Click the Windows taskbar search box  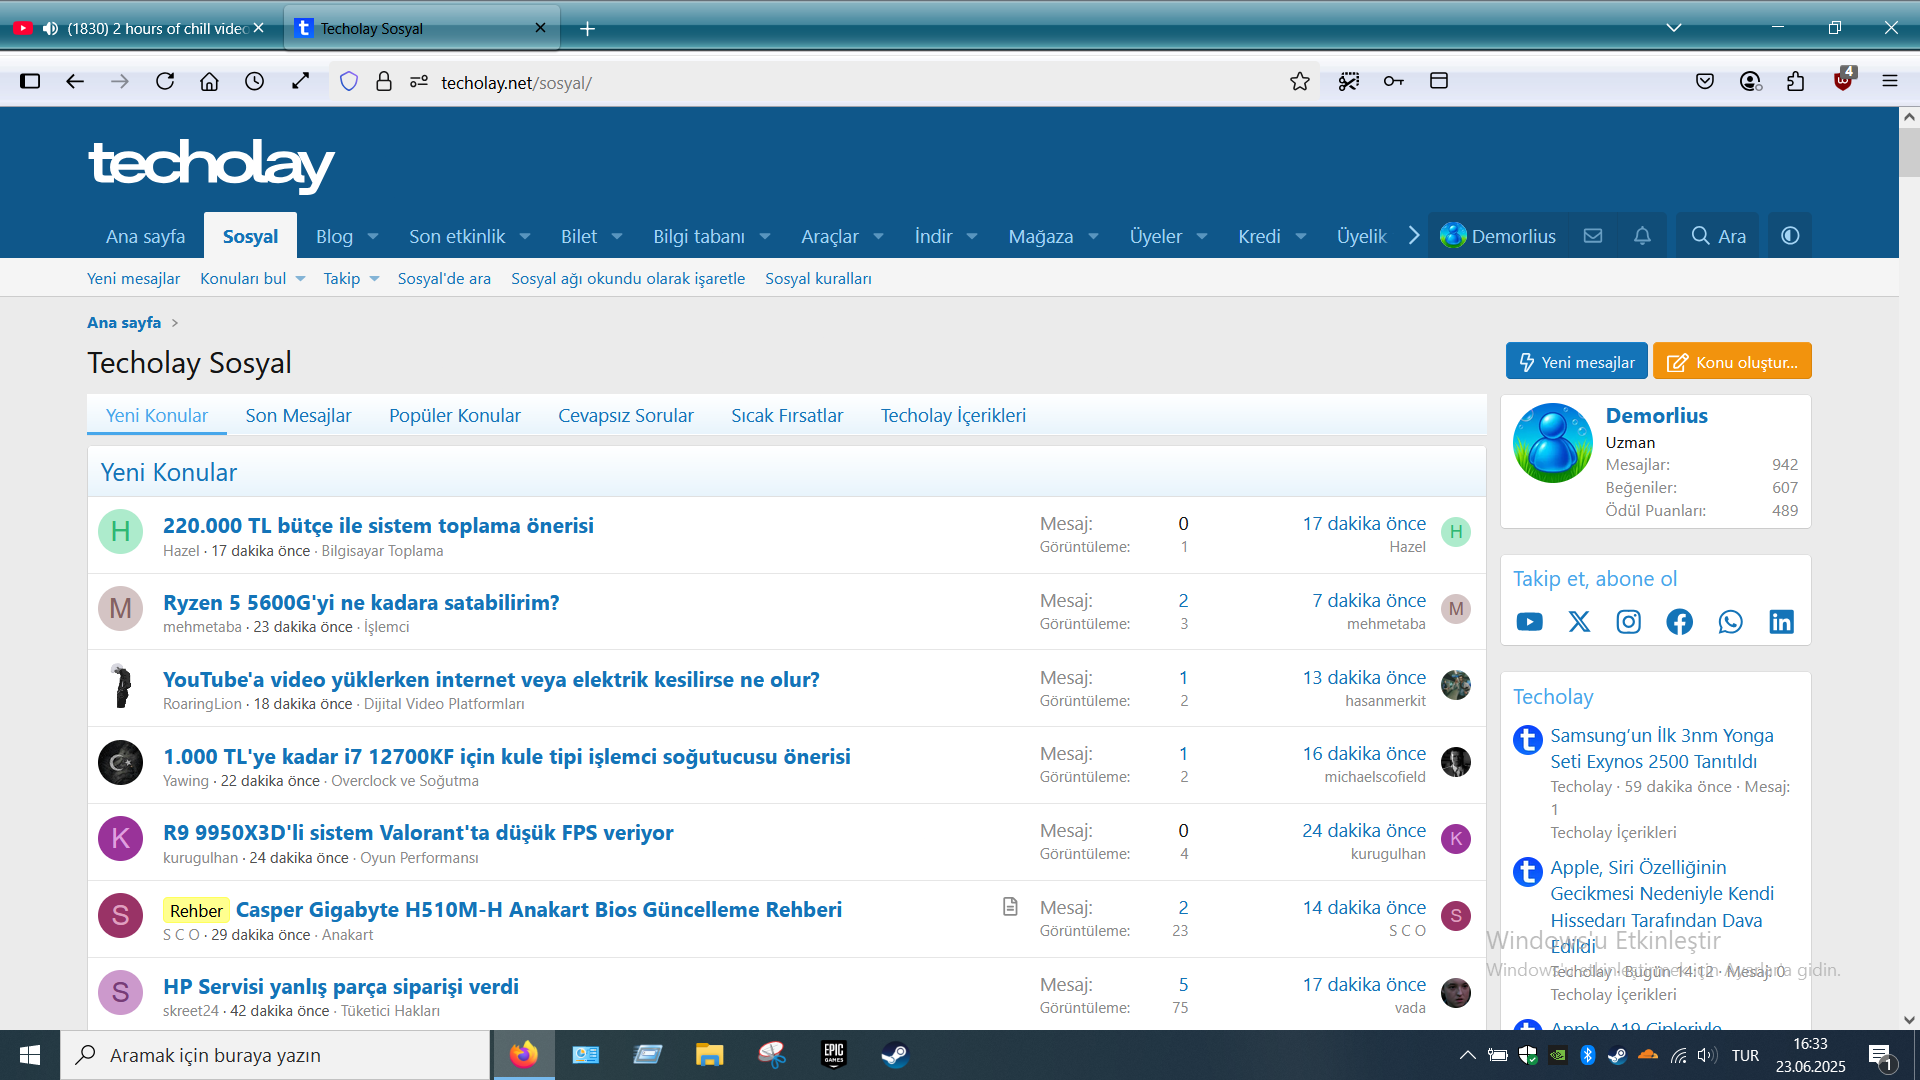pos(275,1055)
